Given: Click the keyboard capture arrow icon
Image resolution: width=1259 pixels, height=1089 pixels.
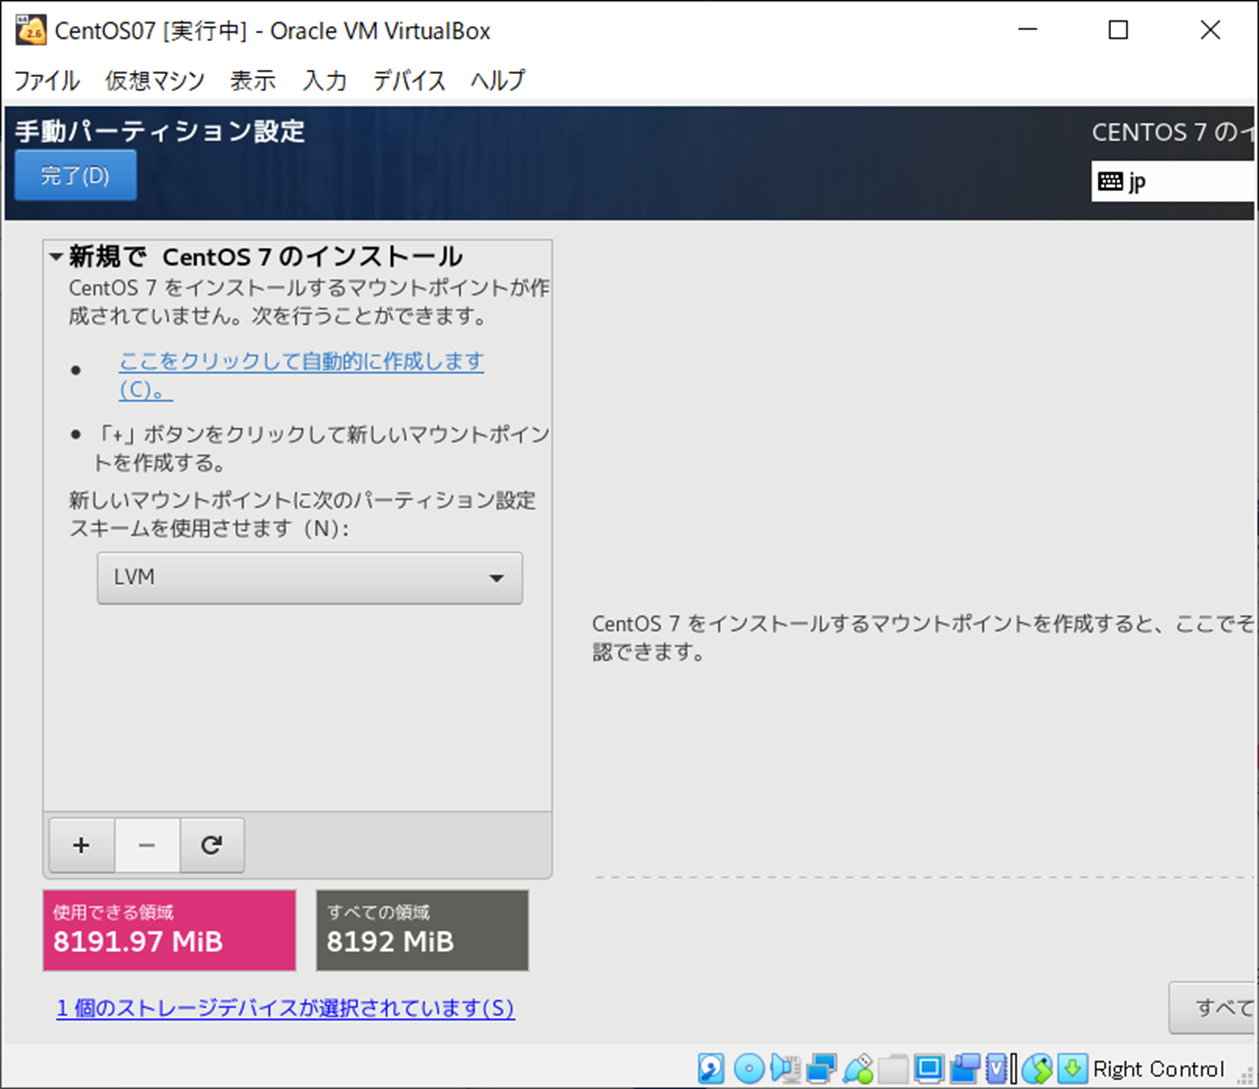Looking at the screenshot, I should coord(1072,1069).
